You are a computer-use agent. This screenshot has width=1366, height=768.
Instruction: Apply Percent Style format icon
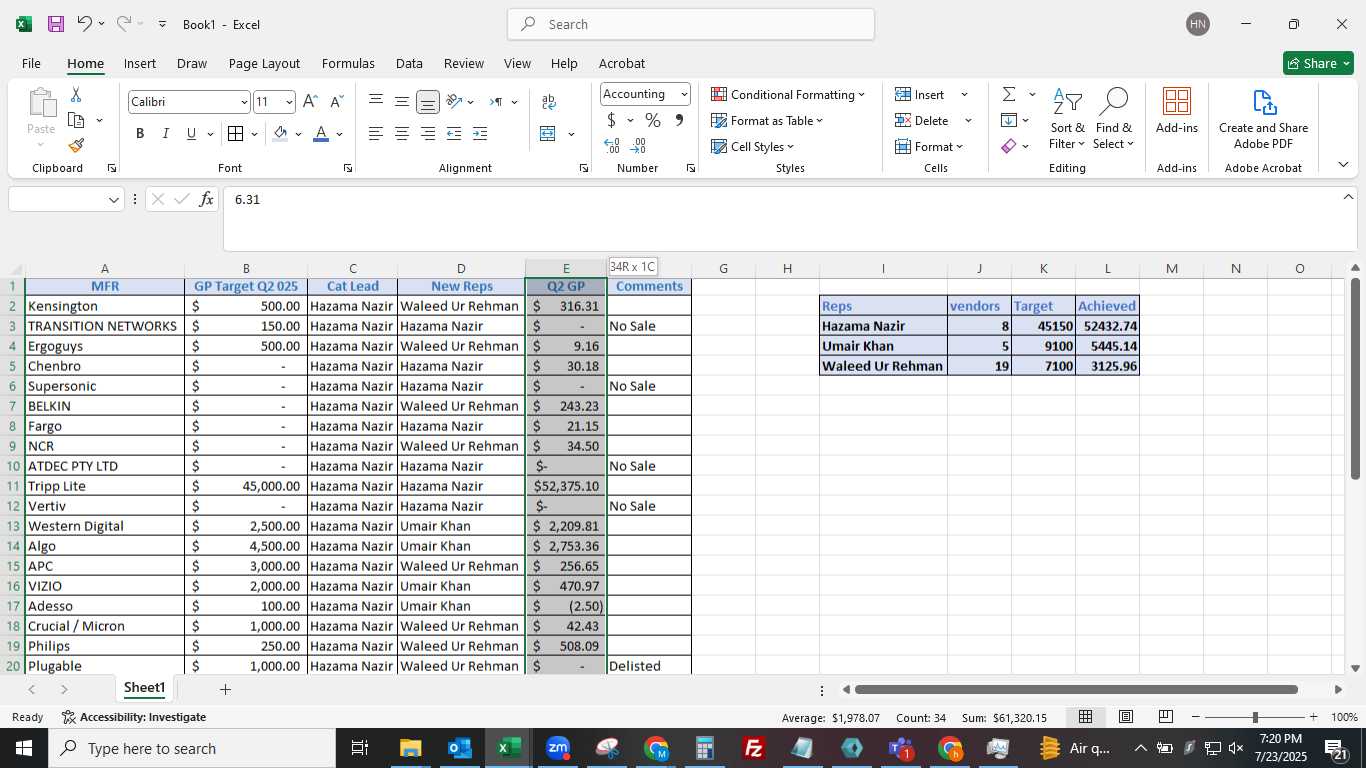tap(653, 120)
